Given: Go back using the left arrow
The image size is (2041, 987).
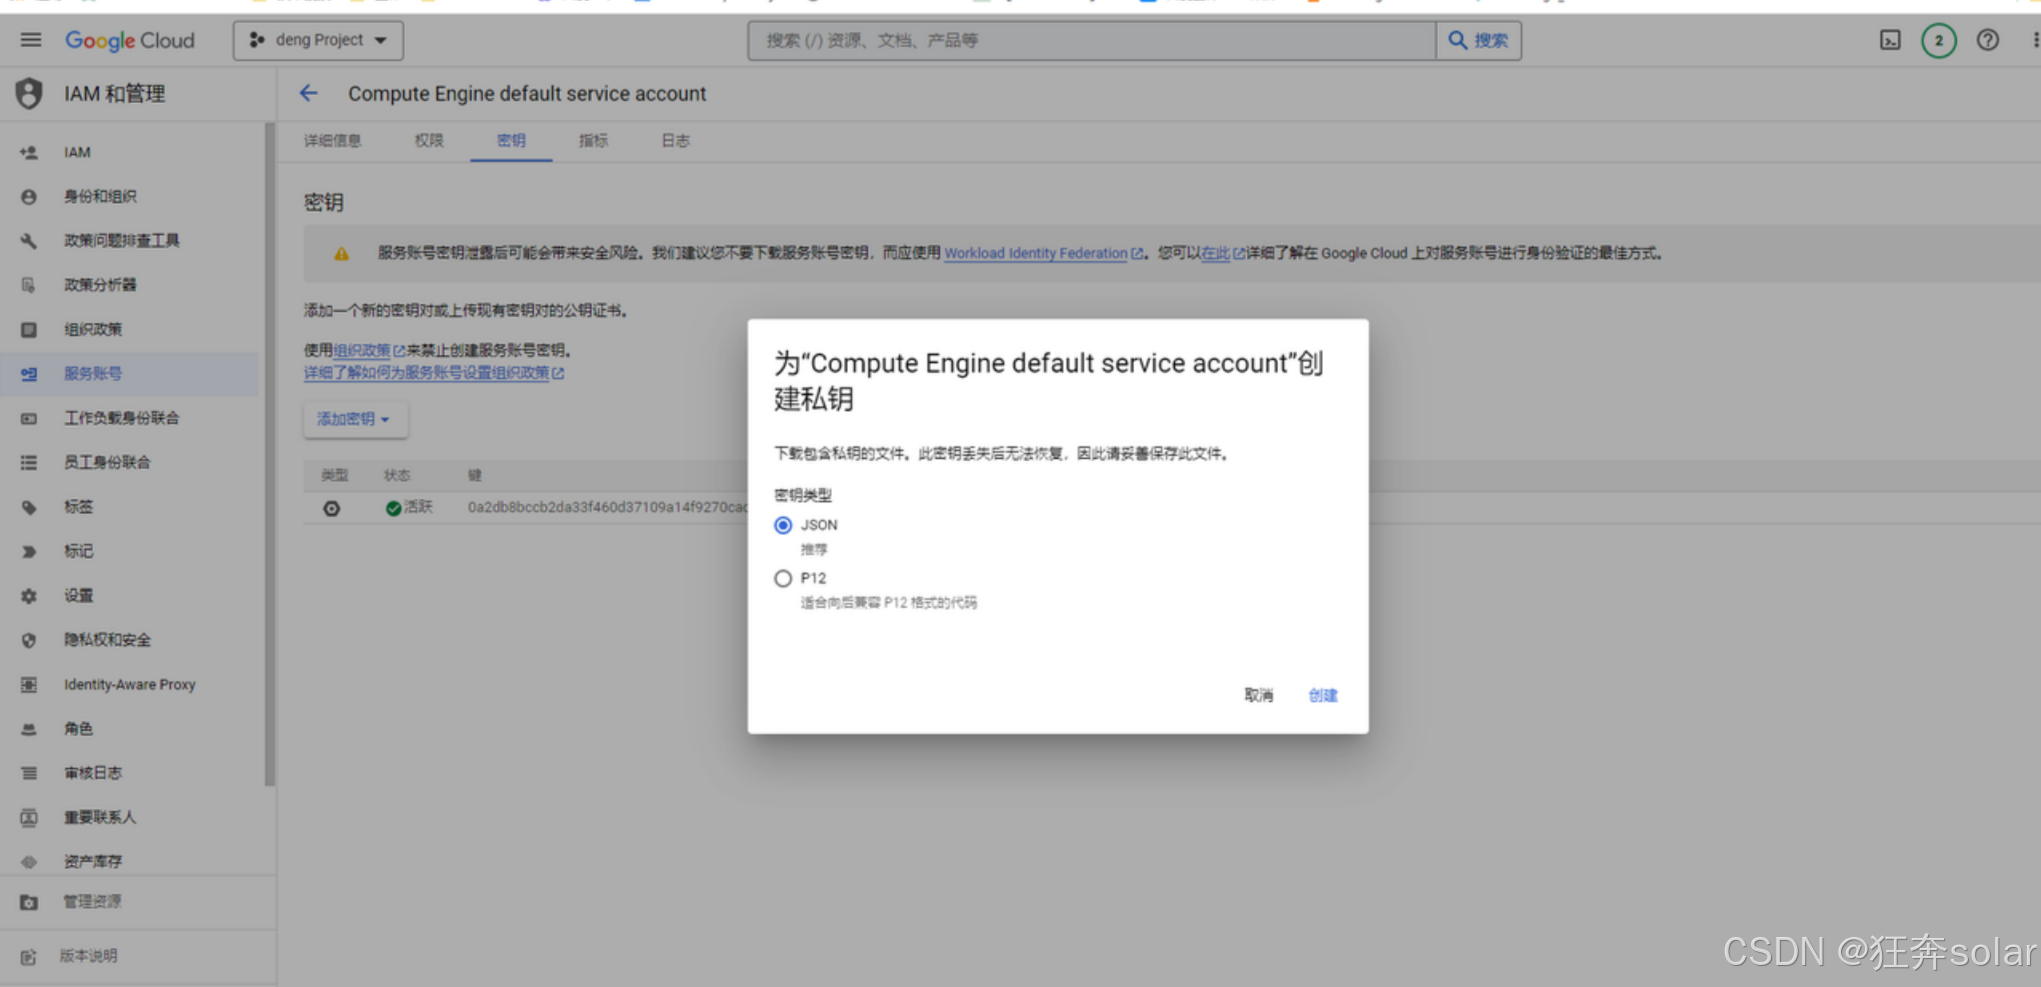Looking at the screenshot, I should click(x=308, y=93).
